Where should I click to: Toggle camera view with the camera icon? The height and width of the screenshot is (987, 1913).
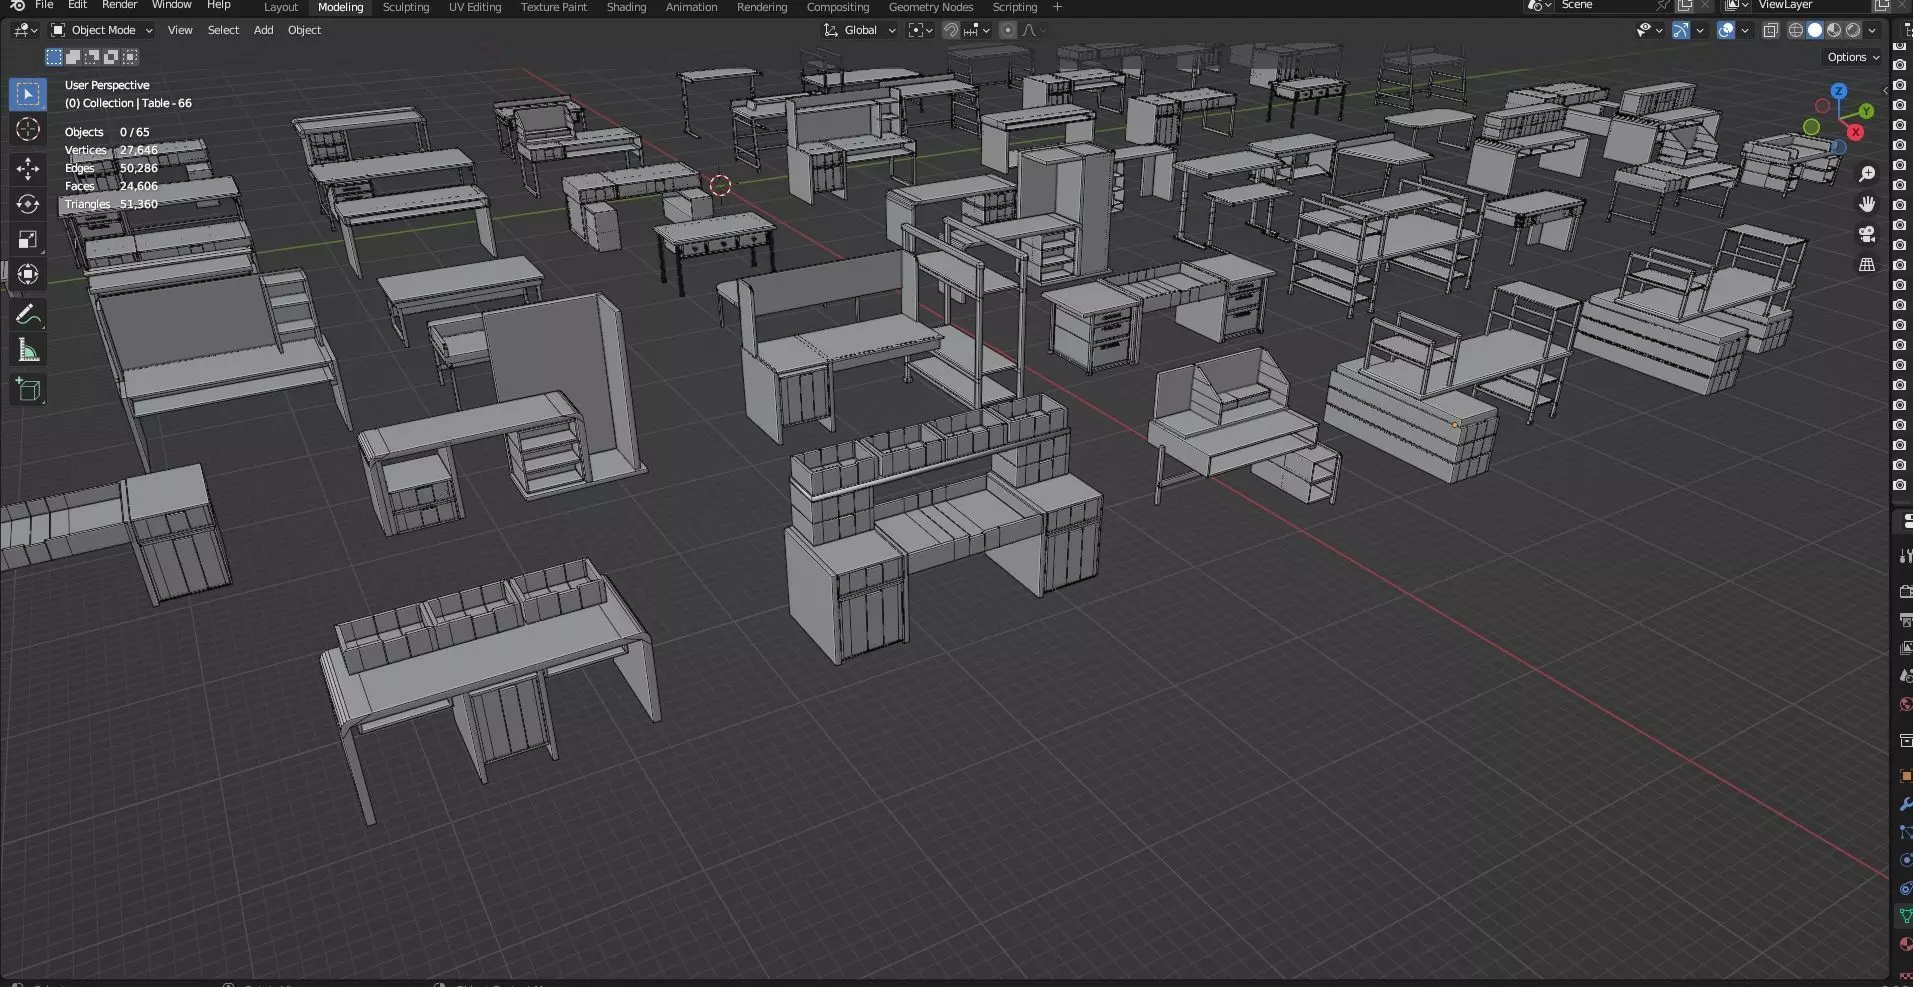coord(1867,234)
